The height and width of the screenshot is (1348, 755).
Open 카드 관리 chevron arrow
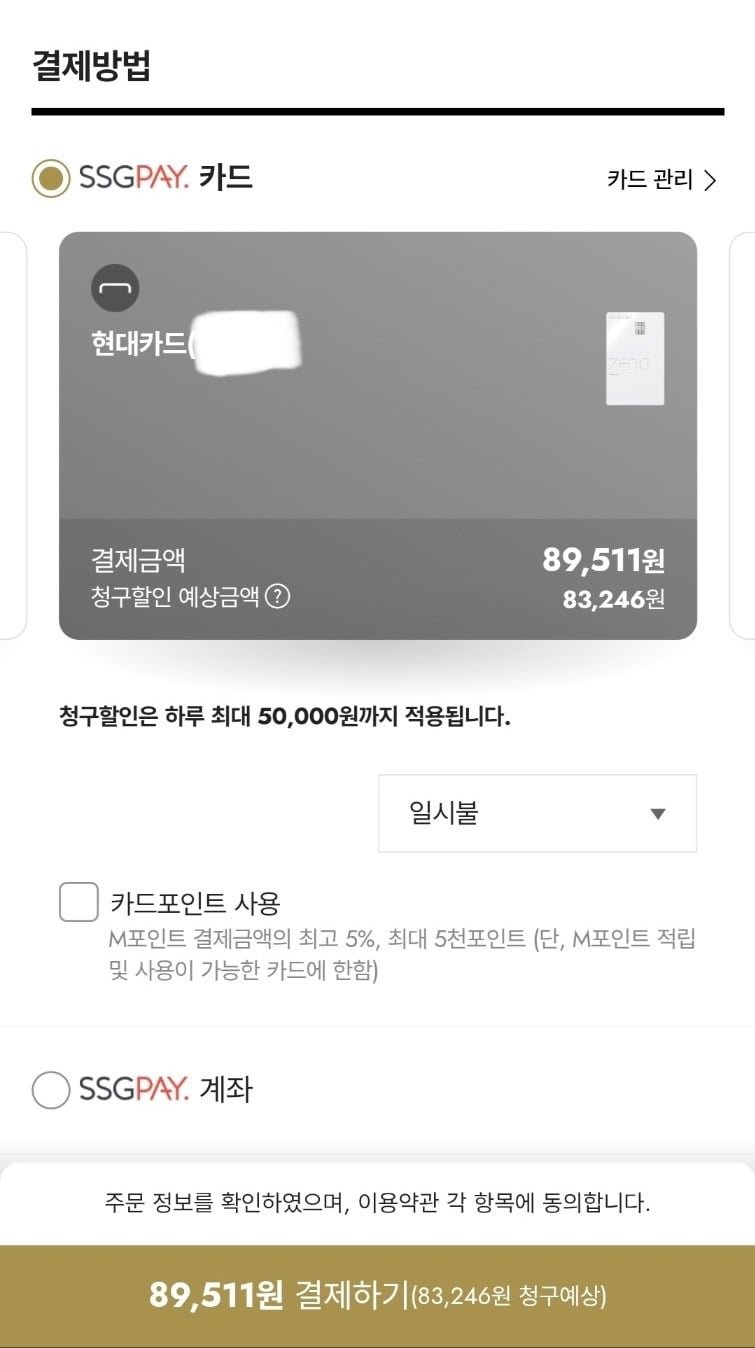[x=710, y=180]
